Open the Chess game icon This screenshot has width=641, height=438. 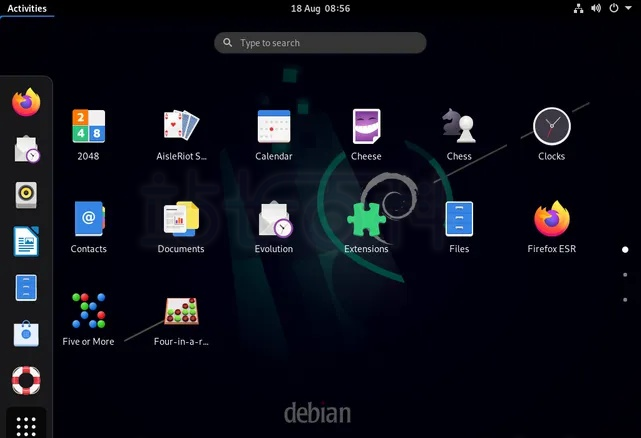point(459,126)
